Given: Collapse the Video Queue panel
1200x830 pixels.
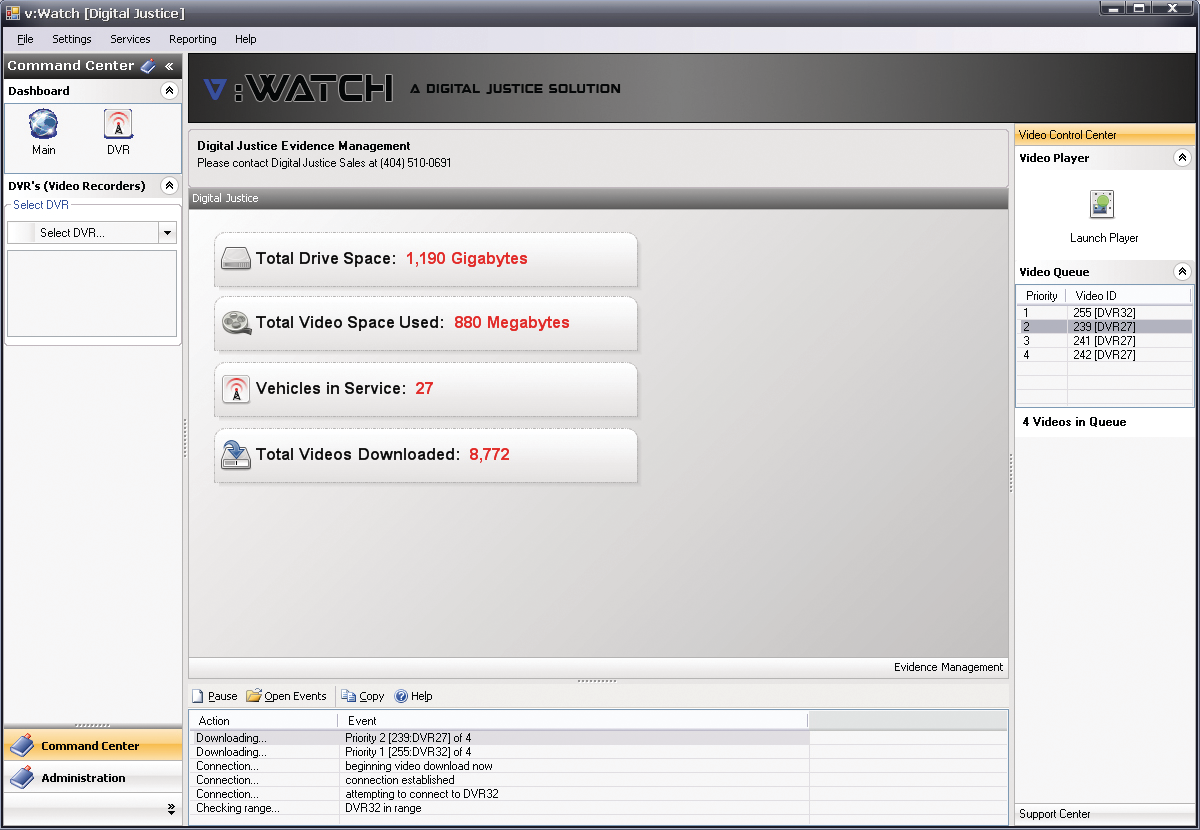Looking at the screenshot, I should pos(1183,271).
